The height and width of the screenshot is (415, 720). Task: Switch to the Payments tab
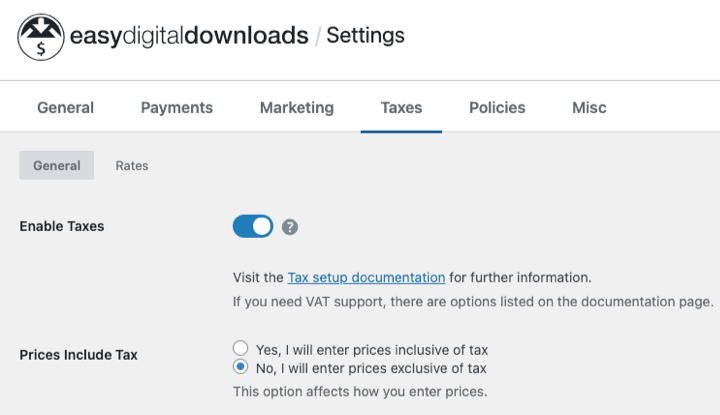(176, 108)
